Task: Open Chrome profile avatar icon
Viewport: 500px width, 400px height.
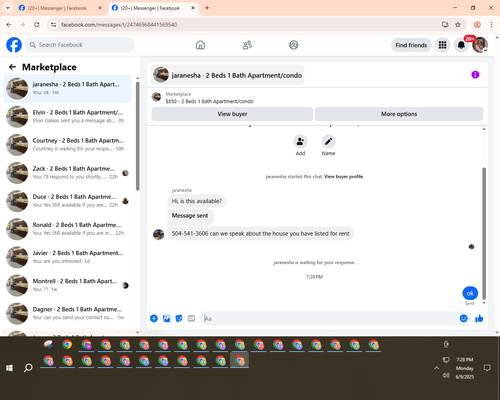Action: click(477, 24)
